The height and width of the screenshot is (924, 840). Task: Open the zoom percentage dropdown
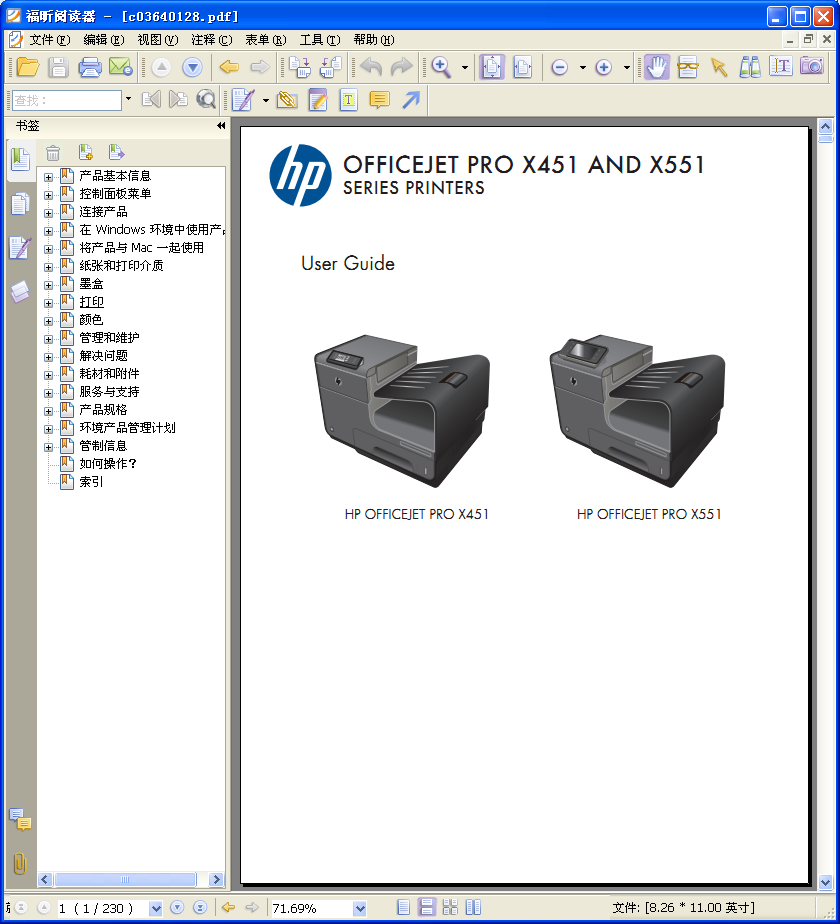[360, 908]
